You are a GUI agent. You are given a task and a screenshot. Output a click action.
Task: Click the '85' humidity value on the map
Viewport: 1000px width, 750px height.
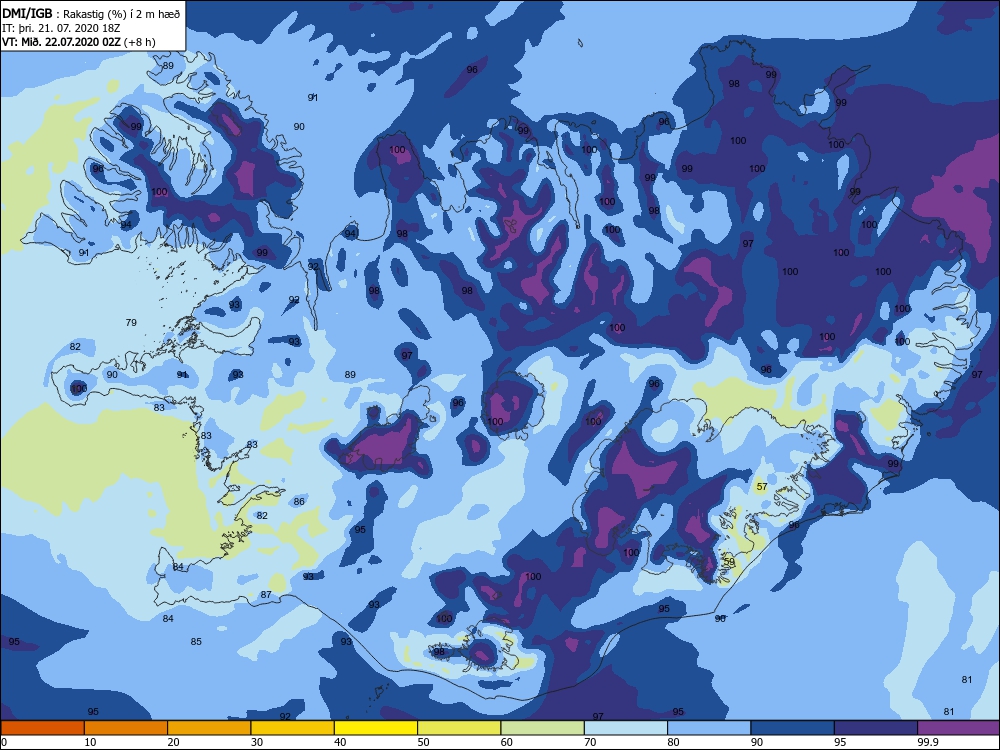[196, 642]
